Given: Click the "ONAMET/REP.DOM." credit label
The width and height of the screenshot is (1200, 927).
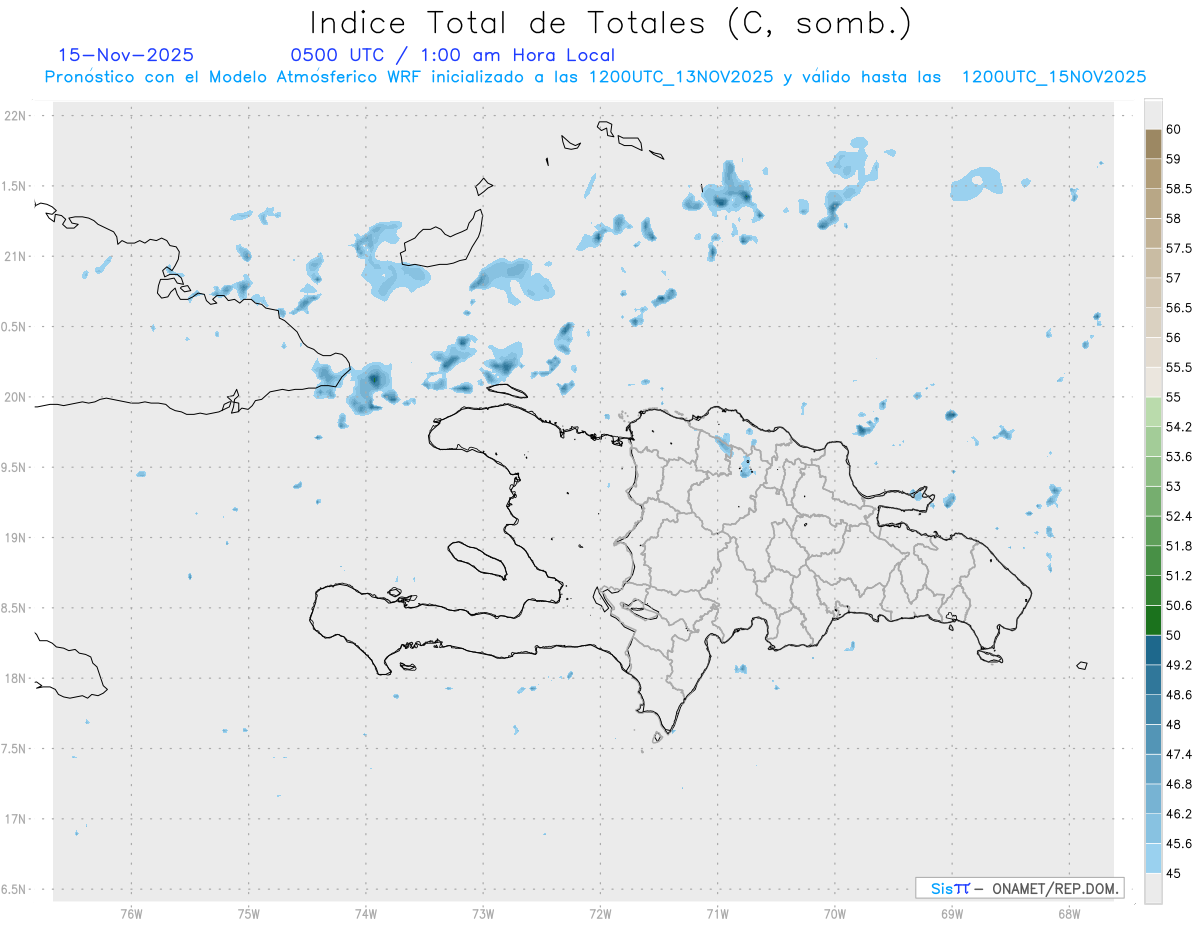Looking at the screenshot, I should point(1054,888).
